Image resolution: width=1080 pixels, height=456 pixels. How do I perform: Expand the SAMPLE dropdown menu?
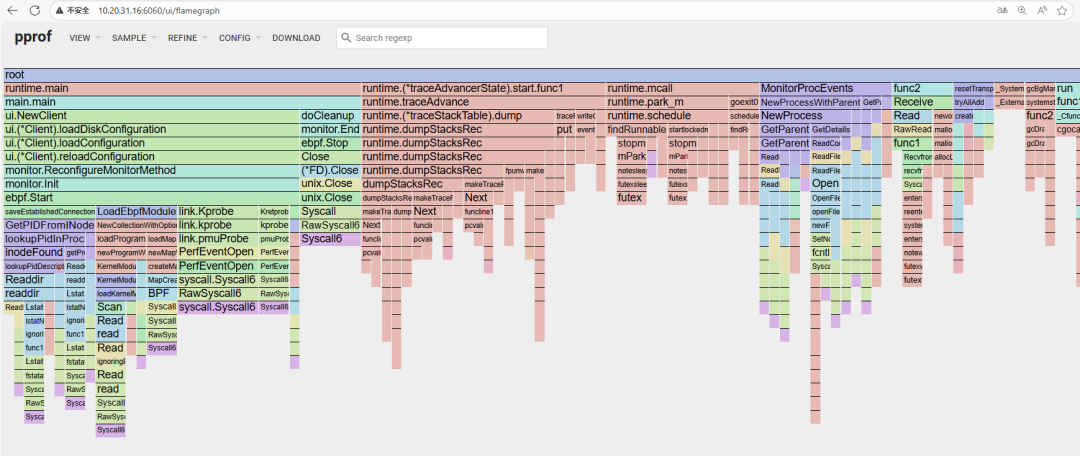pos(133,38)
